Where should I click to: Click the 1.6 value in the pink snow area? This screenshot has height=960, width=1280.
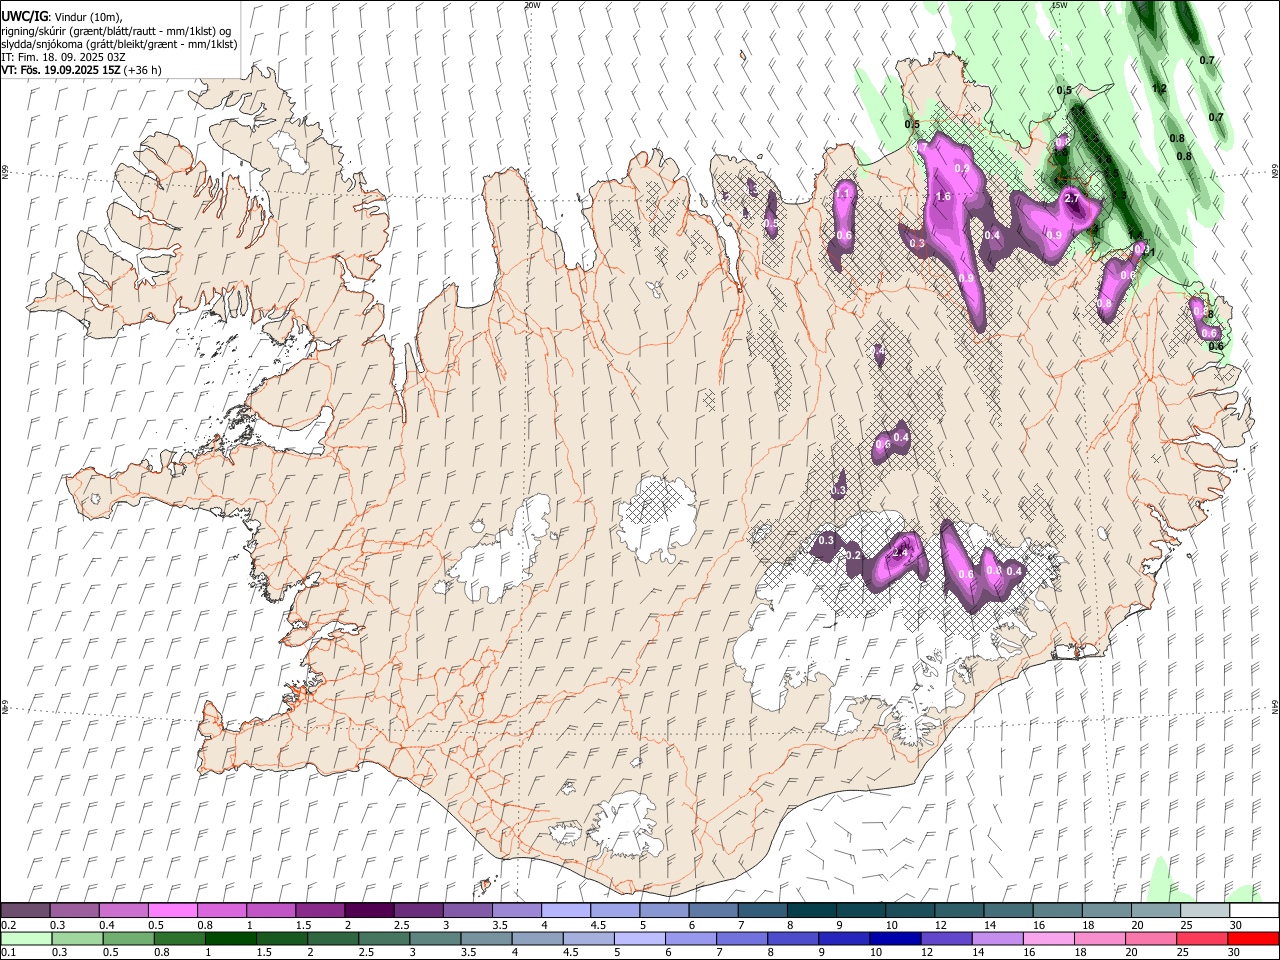[x=943, y=197]
